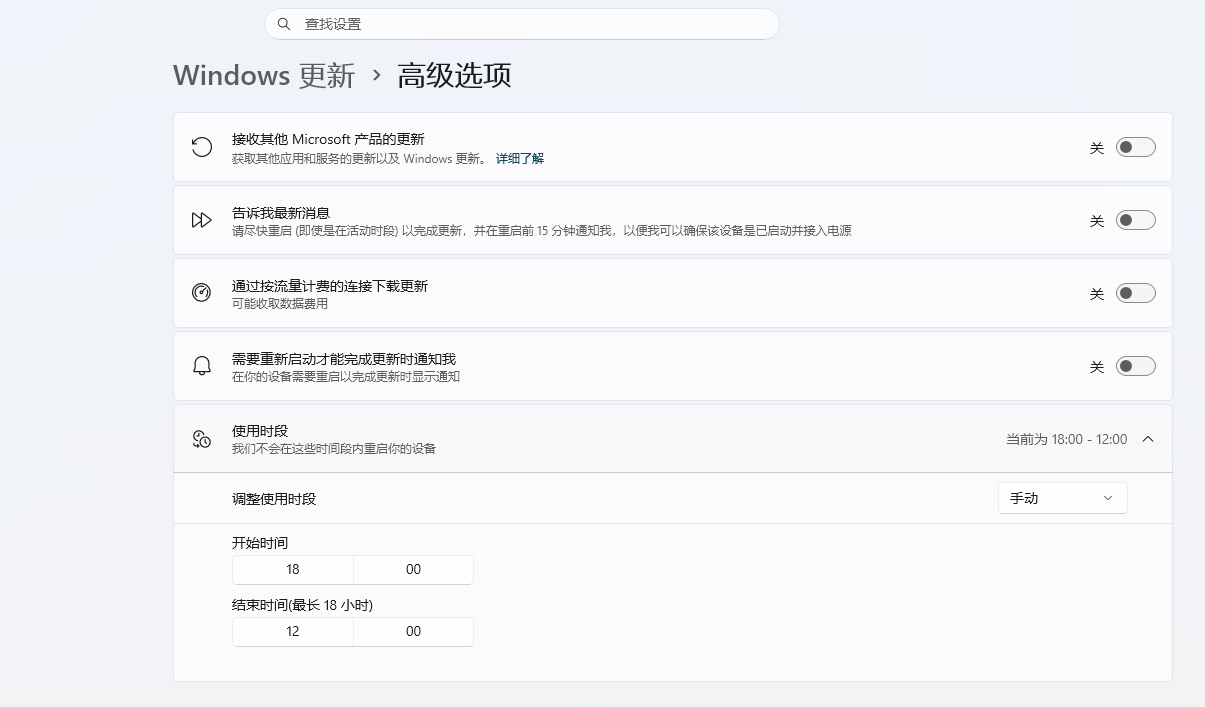Click the 需要重新启动才能完成更新时通知我 title
This screenshot has width=1205, height=707.
click(344, 358)
